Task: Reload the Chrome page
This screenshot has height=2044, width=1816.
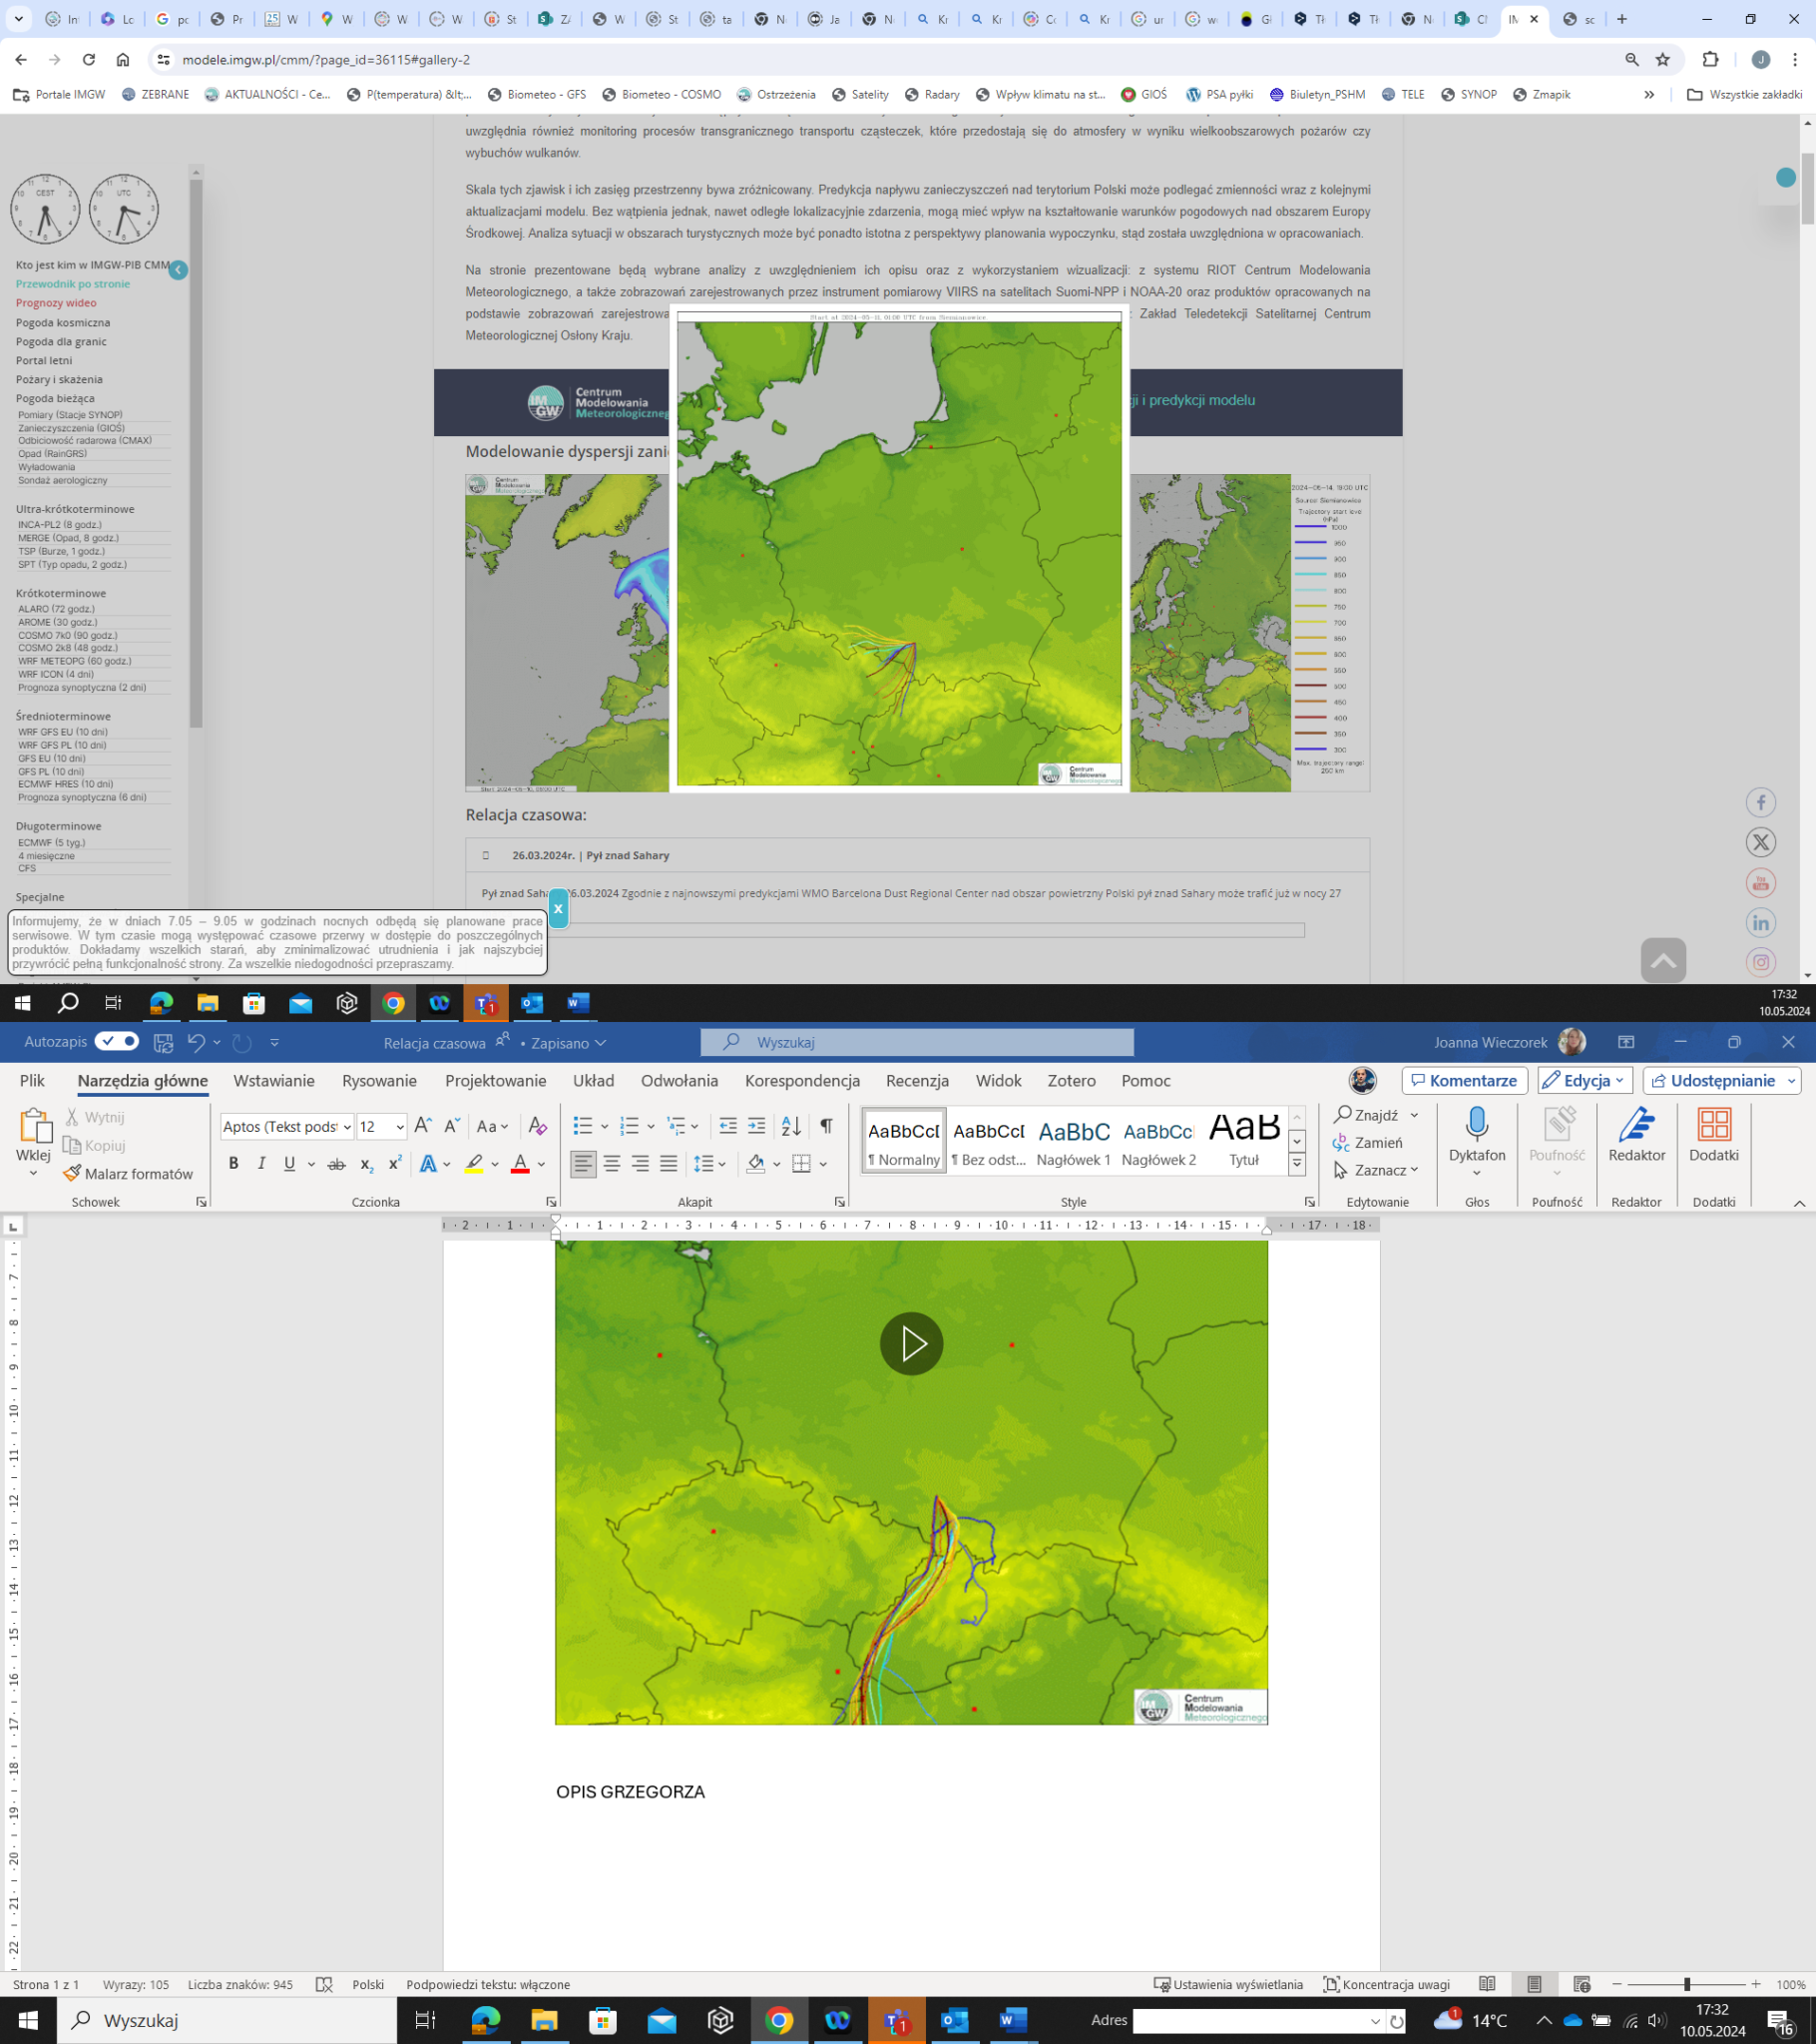Action: 89,60
